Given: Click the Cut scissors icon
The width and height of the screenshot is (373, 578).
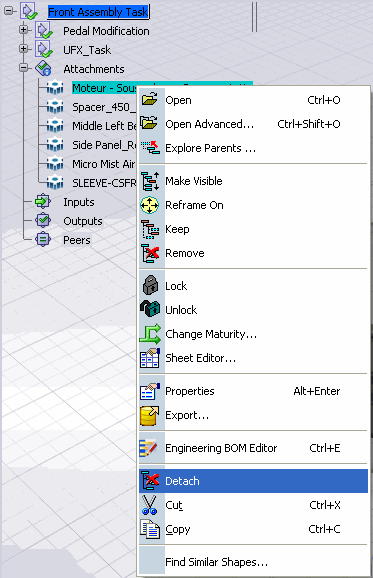Looking at the screenshot, I should 149,505.
